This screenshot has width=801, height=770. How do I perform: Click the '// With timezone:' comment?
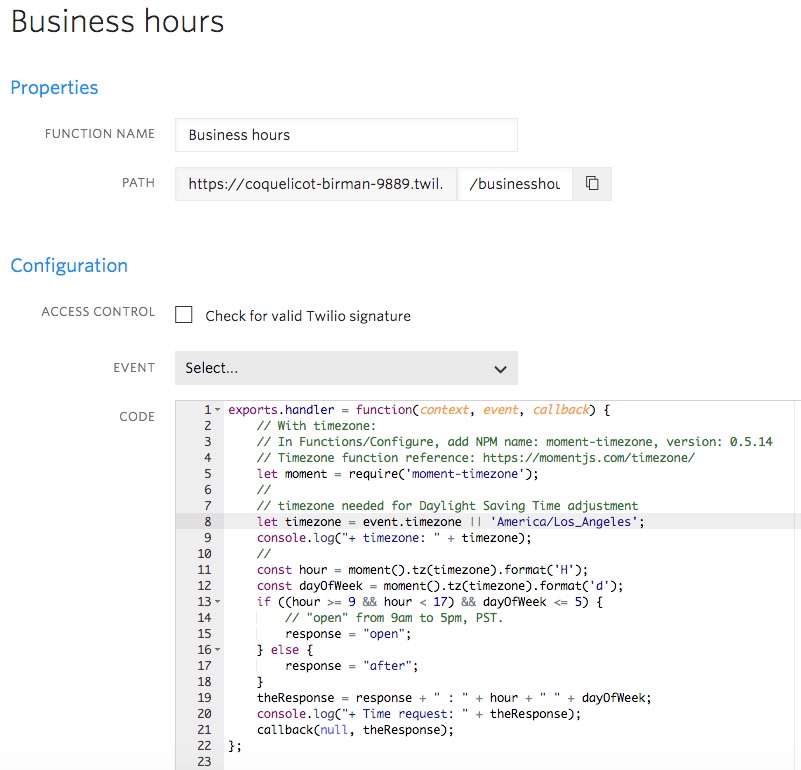click(316, 426)
